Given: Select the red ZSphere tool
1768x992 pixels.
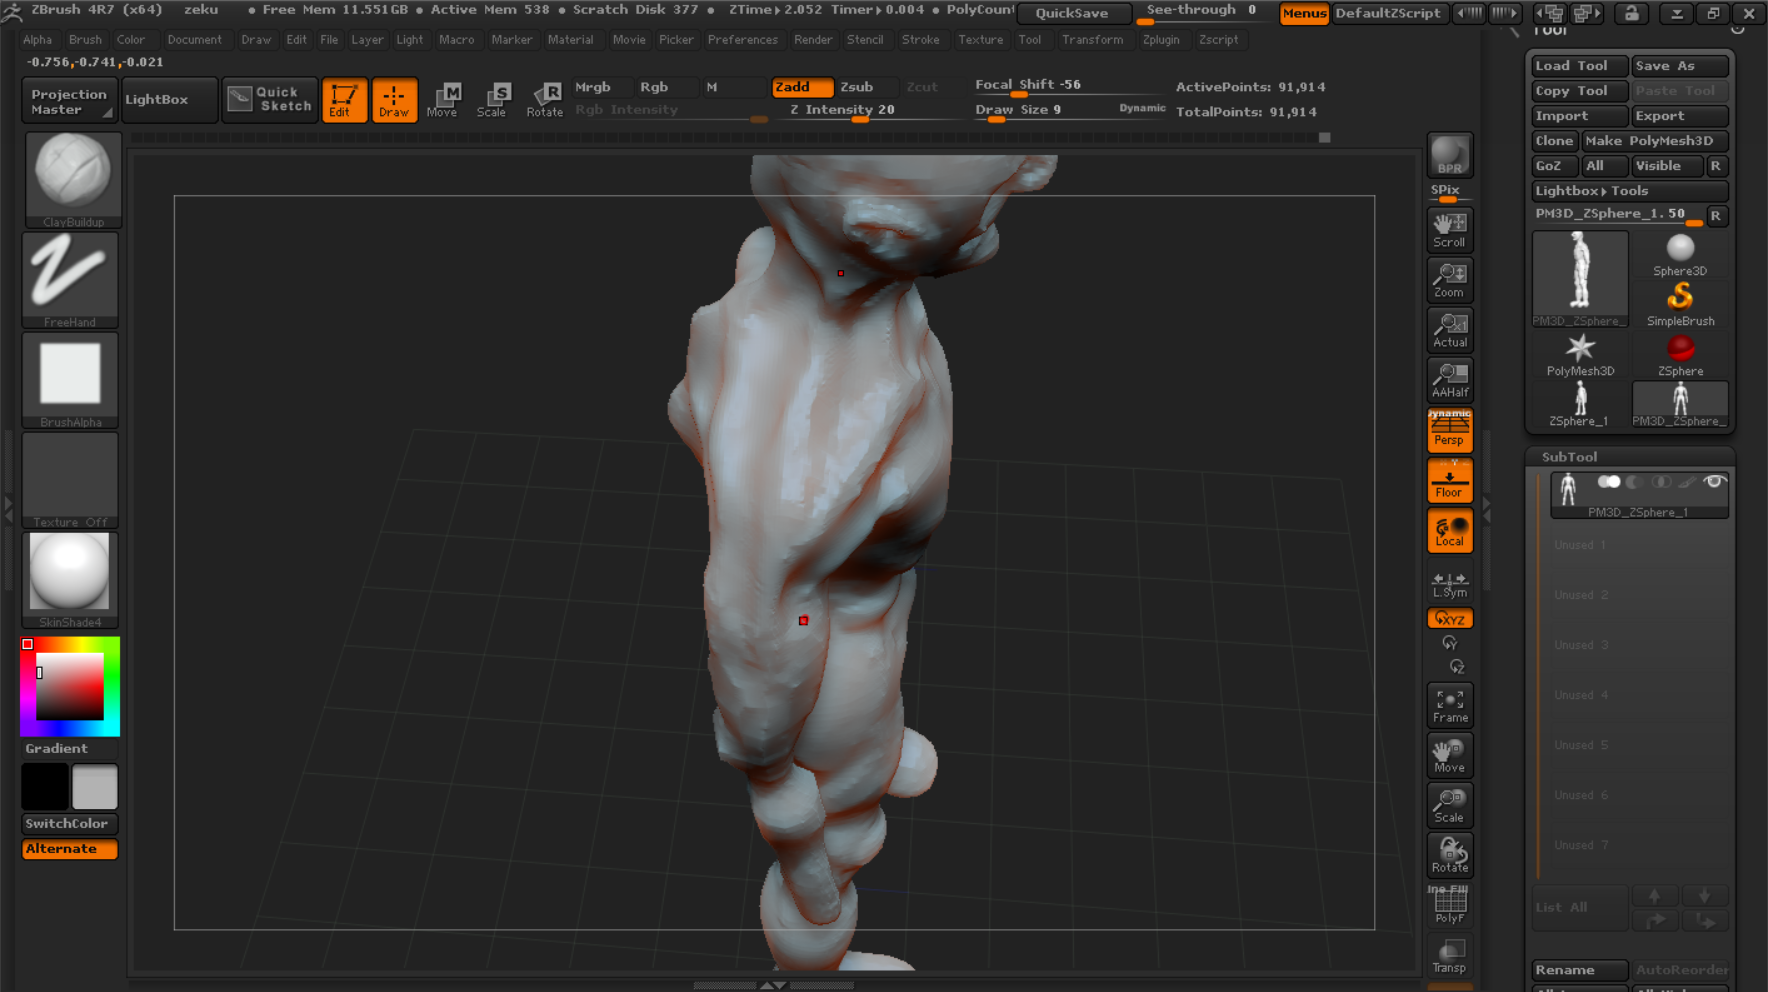Looking at the screenshot, I should (x=1680, y=354).
